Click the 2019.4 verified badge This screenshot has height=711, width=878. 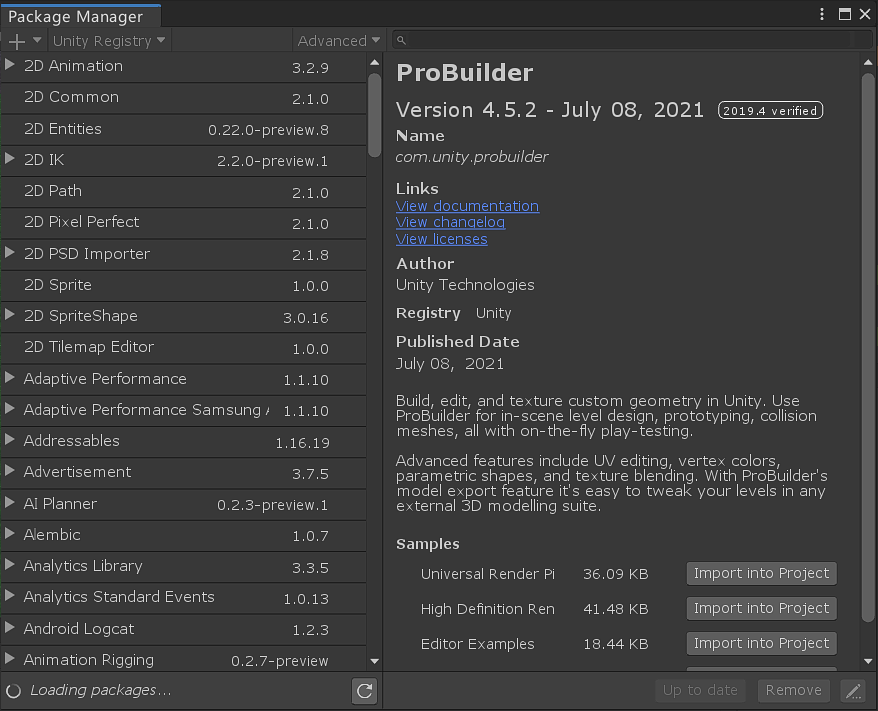click(770, 110)
